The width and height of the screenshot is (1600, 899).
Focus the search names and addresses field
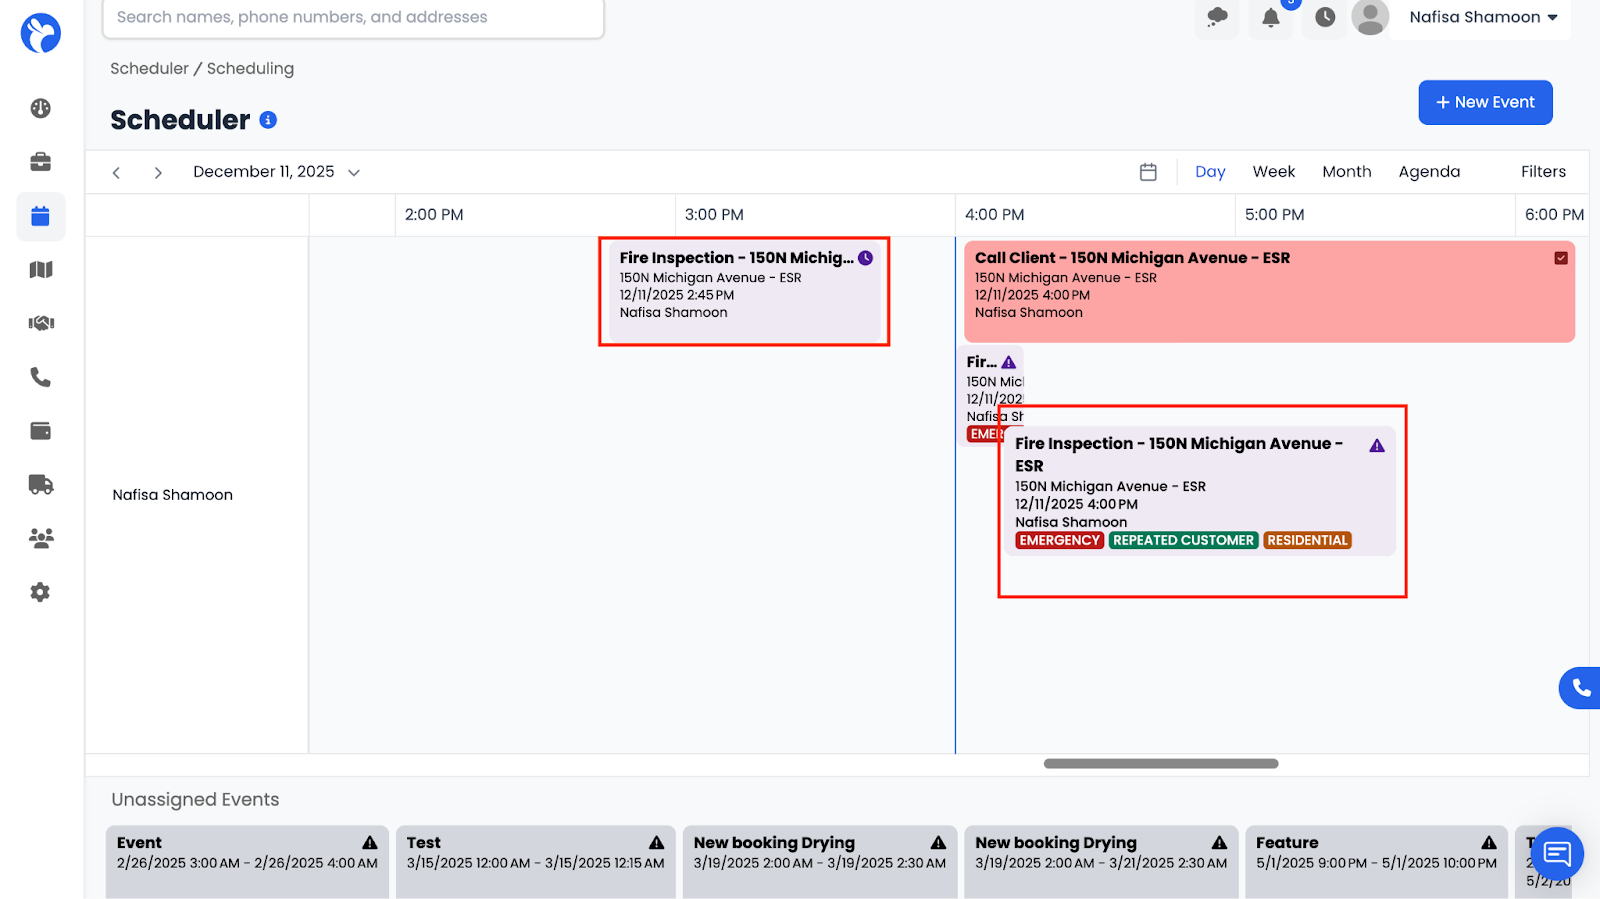353,18
